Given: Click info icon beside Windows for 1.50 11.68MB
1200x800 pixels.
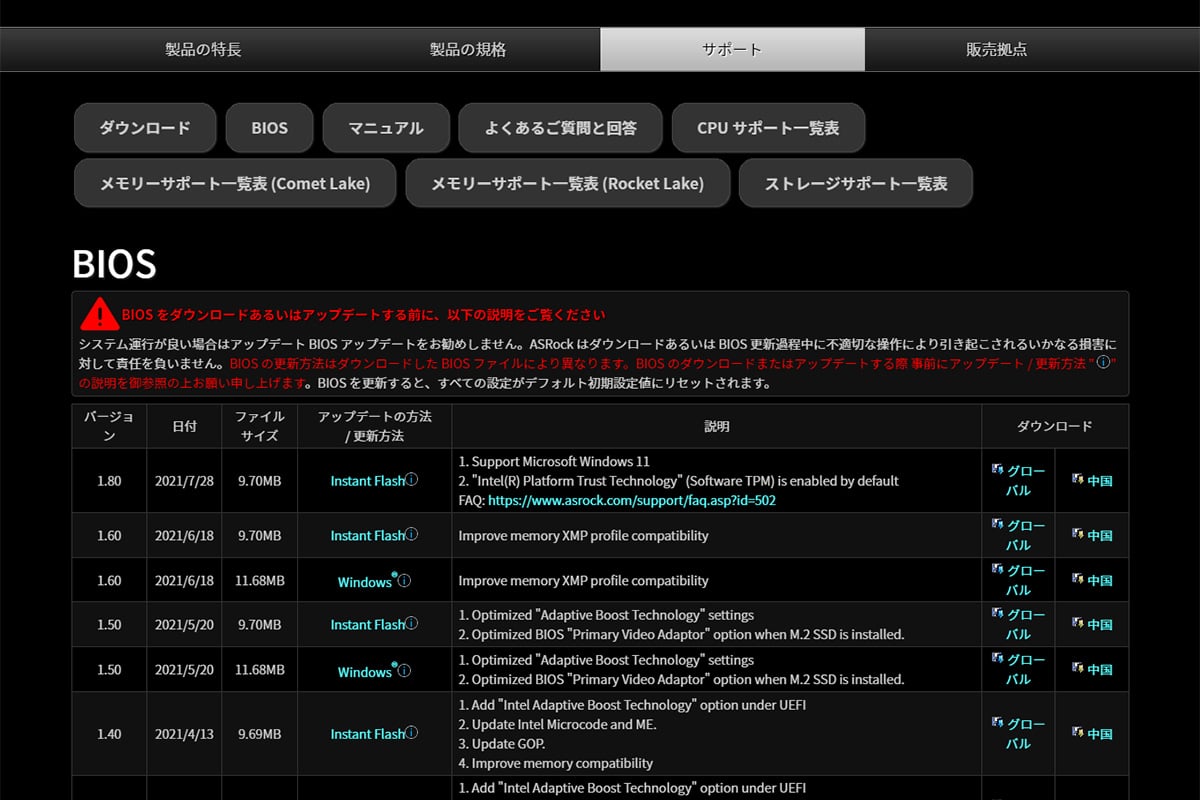Looking at the screenshot, I should 404,671.
